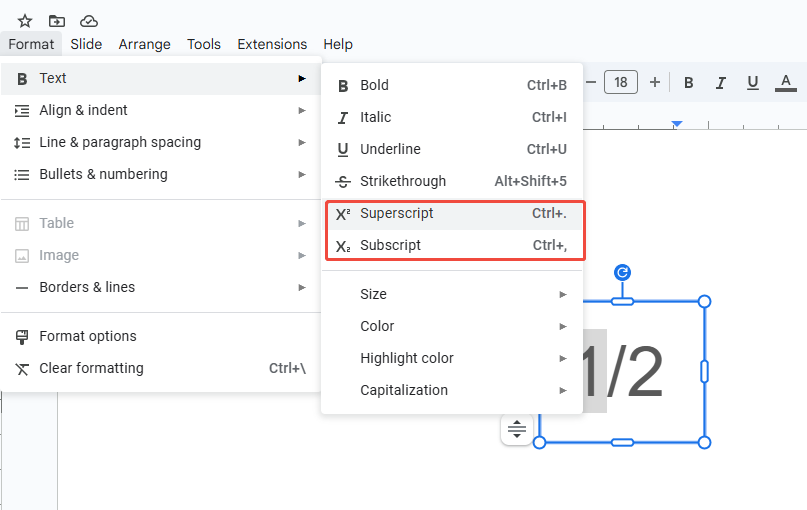Screen dimensions: 807x510
Task: Expand Bullets & numbering submenu
Action: [161, 174]
